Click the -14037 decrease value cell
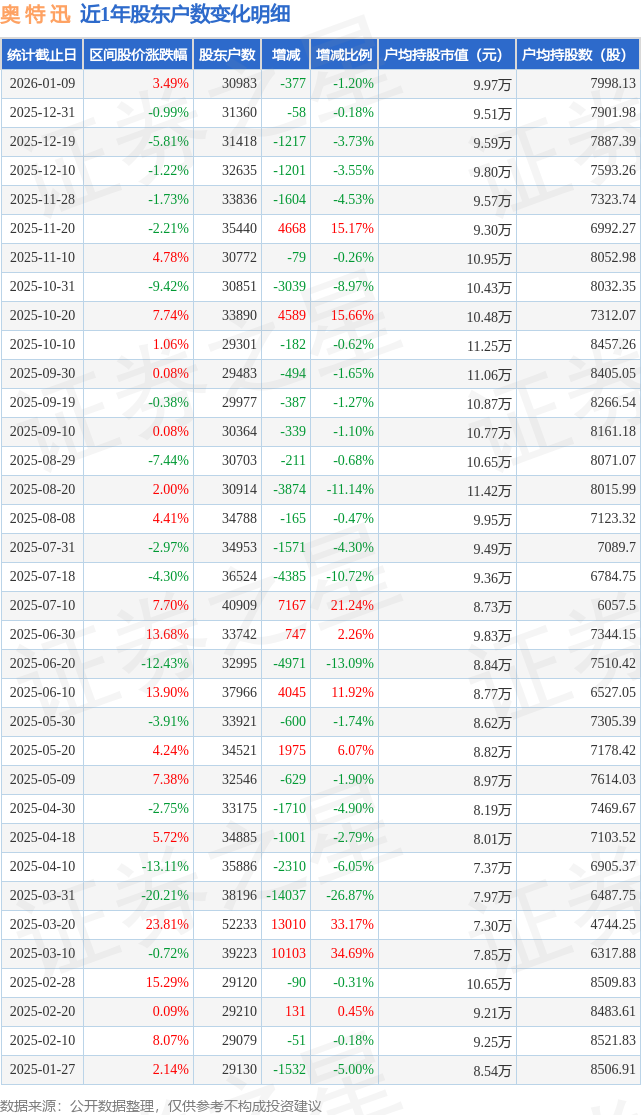 285,896
